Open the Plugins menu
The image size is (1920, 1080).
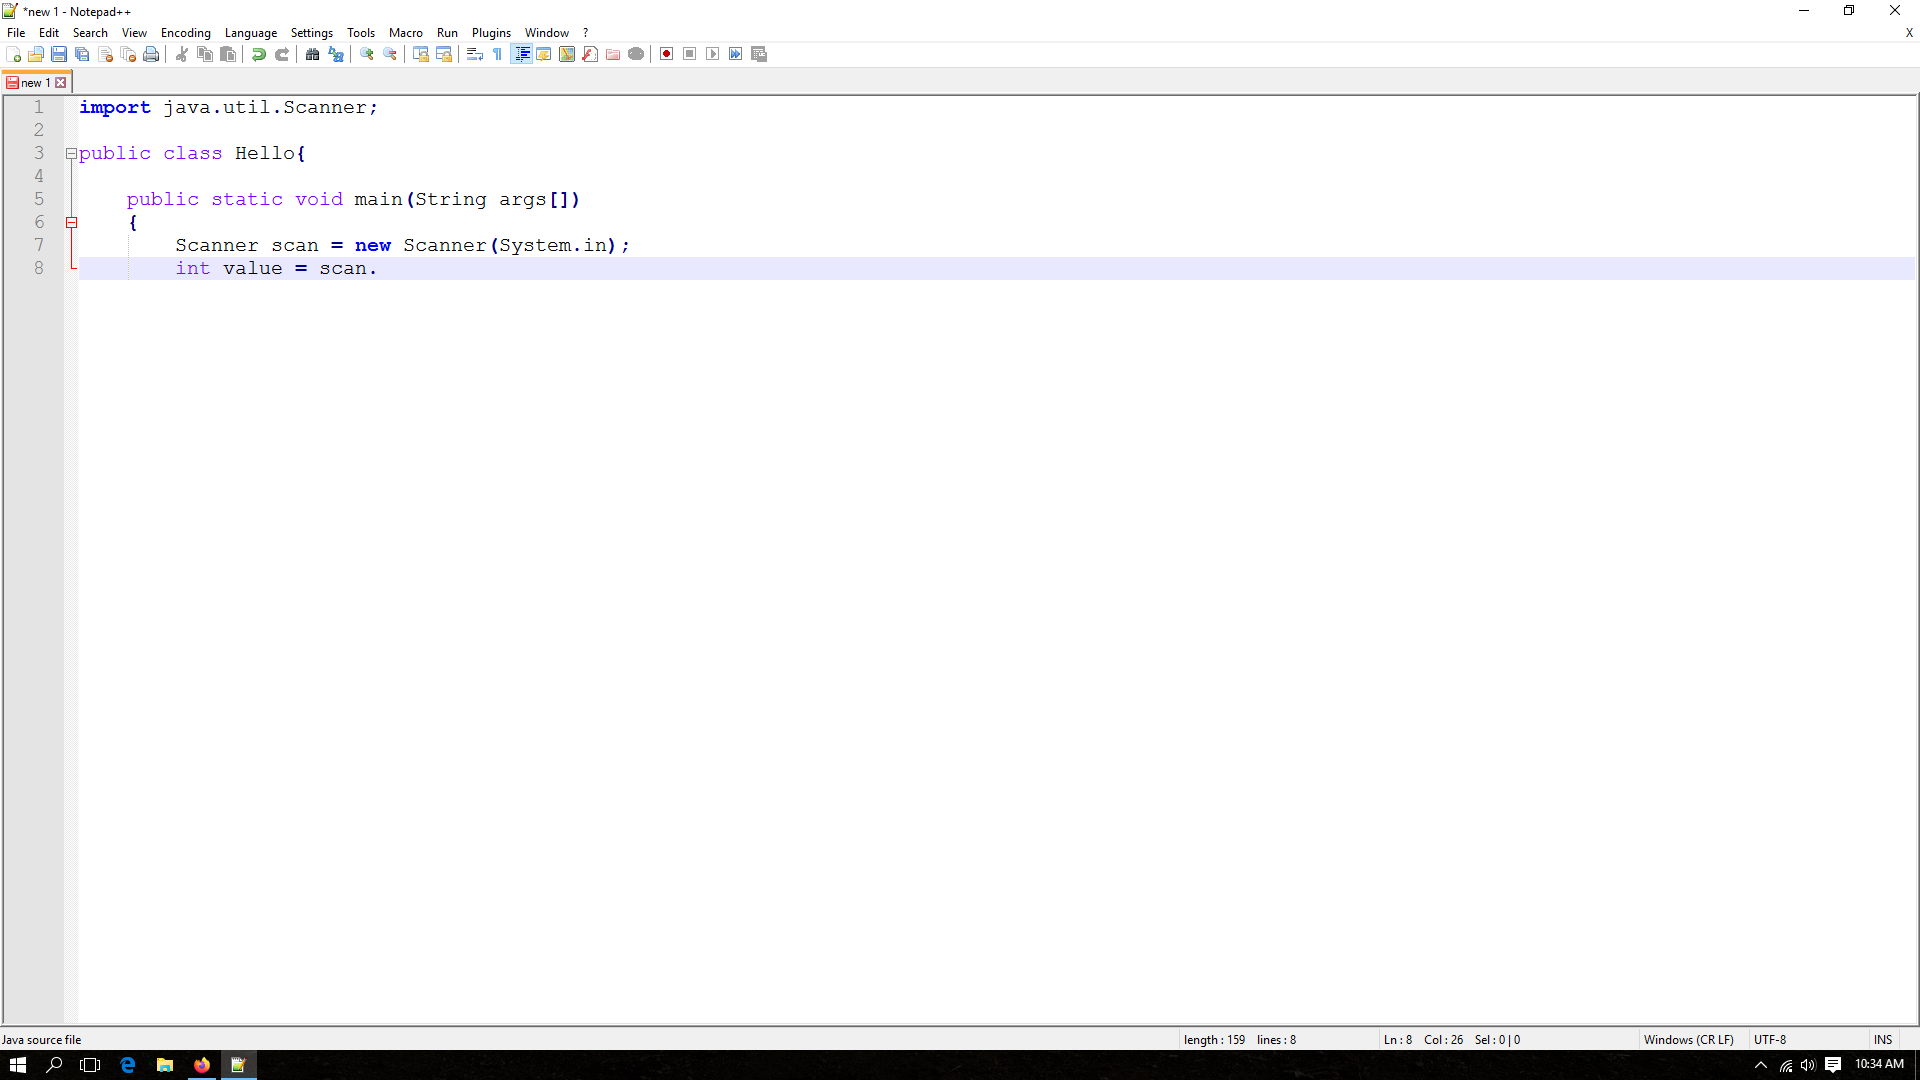tap(491, 33)
